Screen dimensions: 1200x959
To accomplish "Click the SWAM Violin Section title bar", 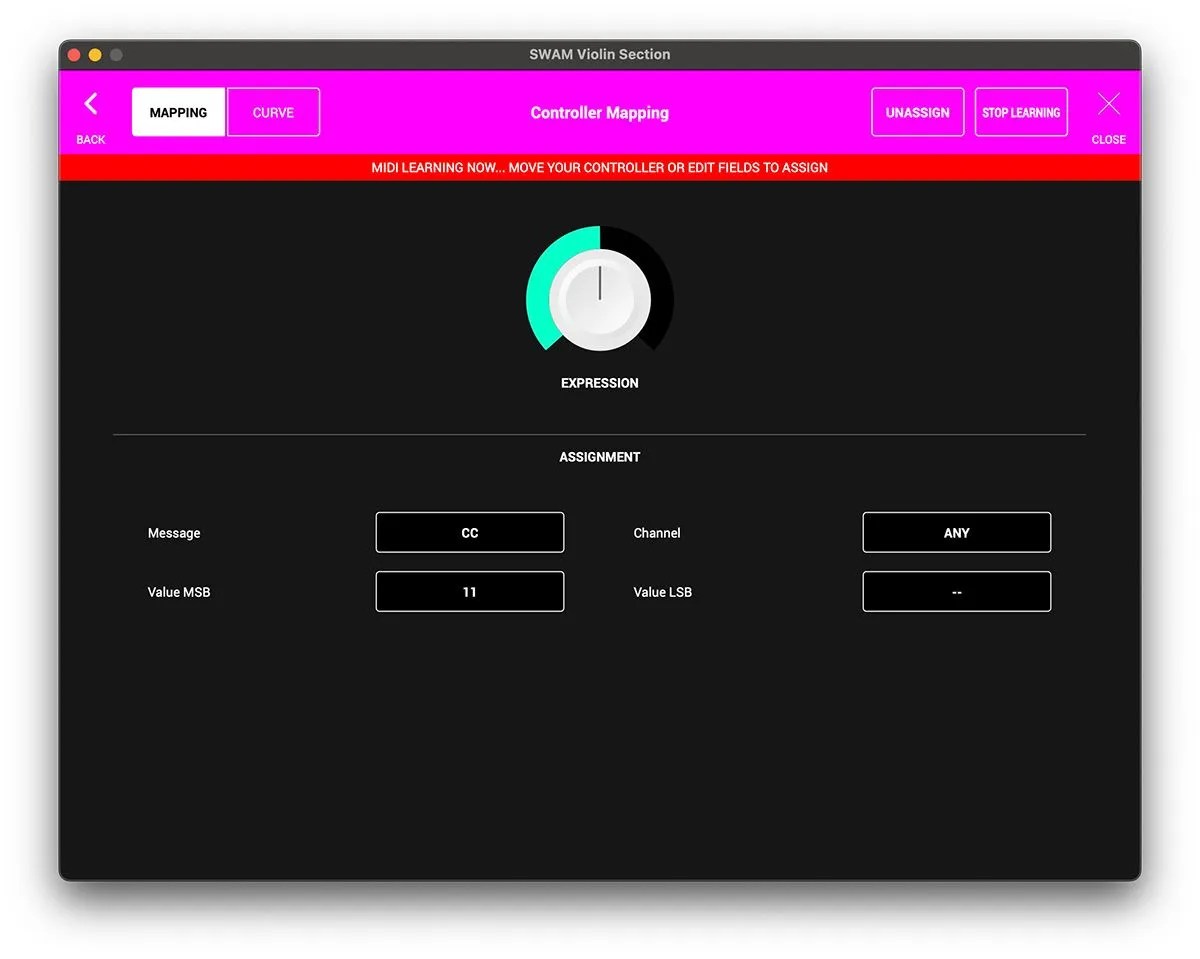I will 600,55.
